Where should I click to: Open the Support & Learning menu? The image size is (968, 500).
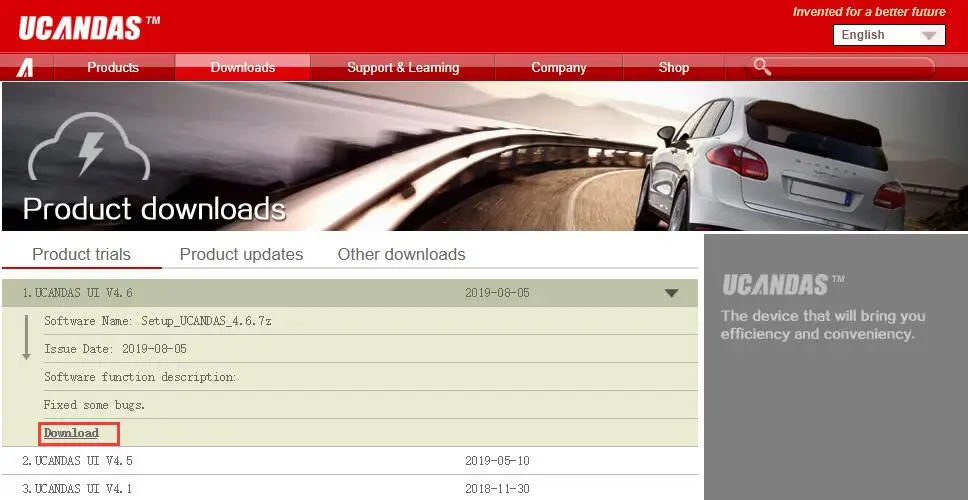403,67
